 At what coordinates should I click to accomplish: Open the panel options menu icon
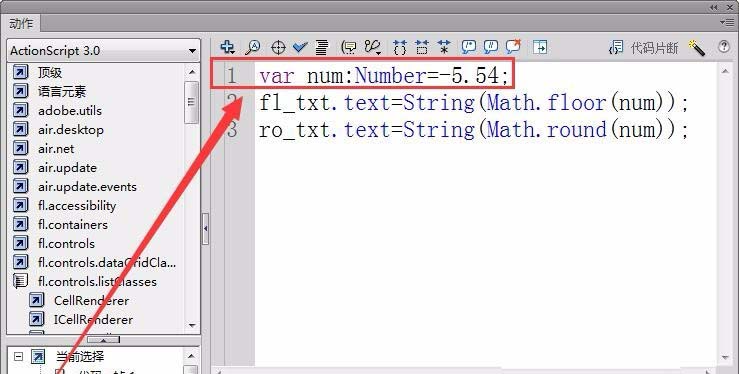pyautogui.click(x=727, y=22)
